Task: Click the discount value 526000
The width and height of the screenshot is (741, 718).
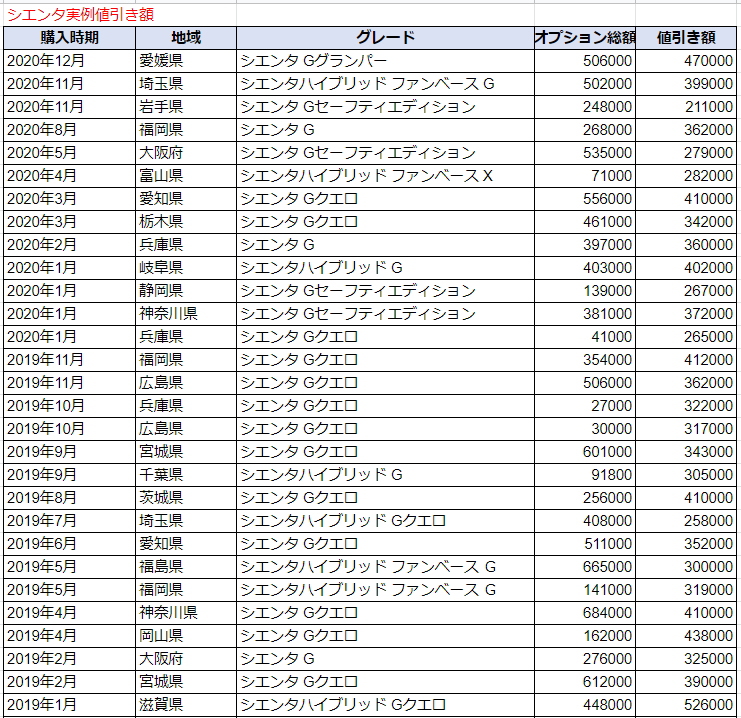Action: 686,705
